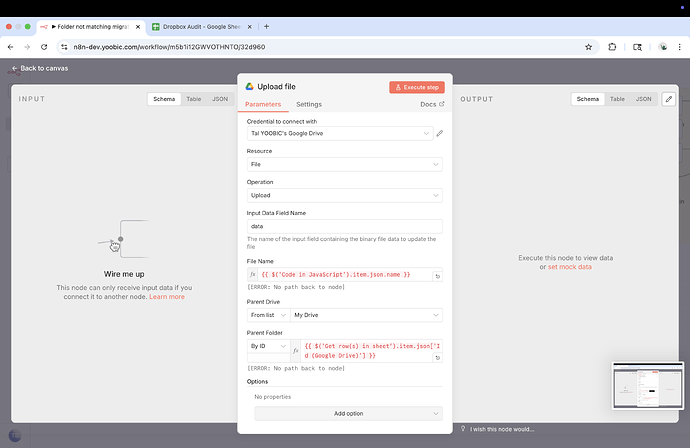Select JSON view in OUTPUT panel
Viewport: 690px width, 448px height.
[x=643, y=99]
